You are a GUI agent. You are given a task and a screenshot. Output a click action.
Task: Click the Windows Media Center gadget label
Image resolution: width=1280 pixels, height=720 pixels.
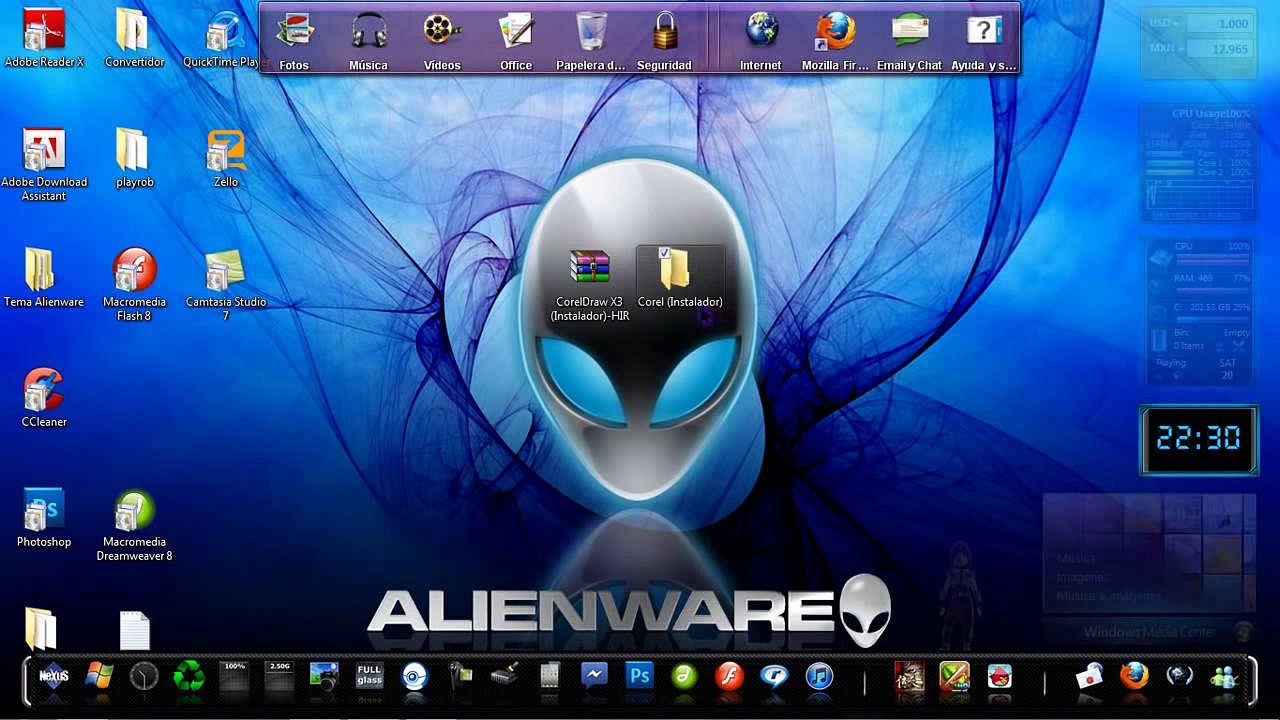pyautogui.click(x=1150, y=632)
